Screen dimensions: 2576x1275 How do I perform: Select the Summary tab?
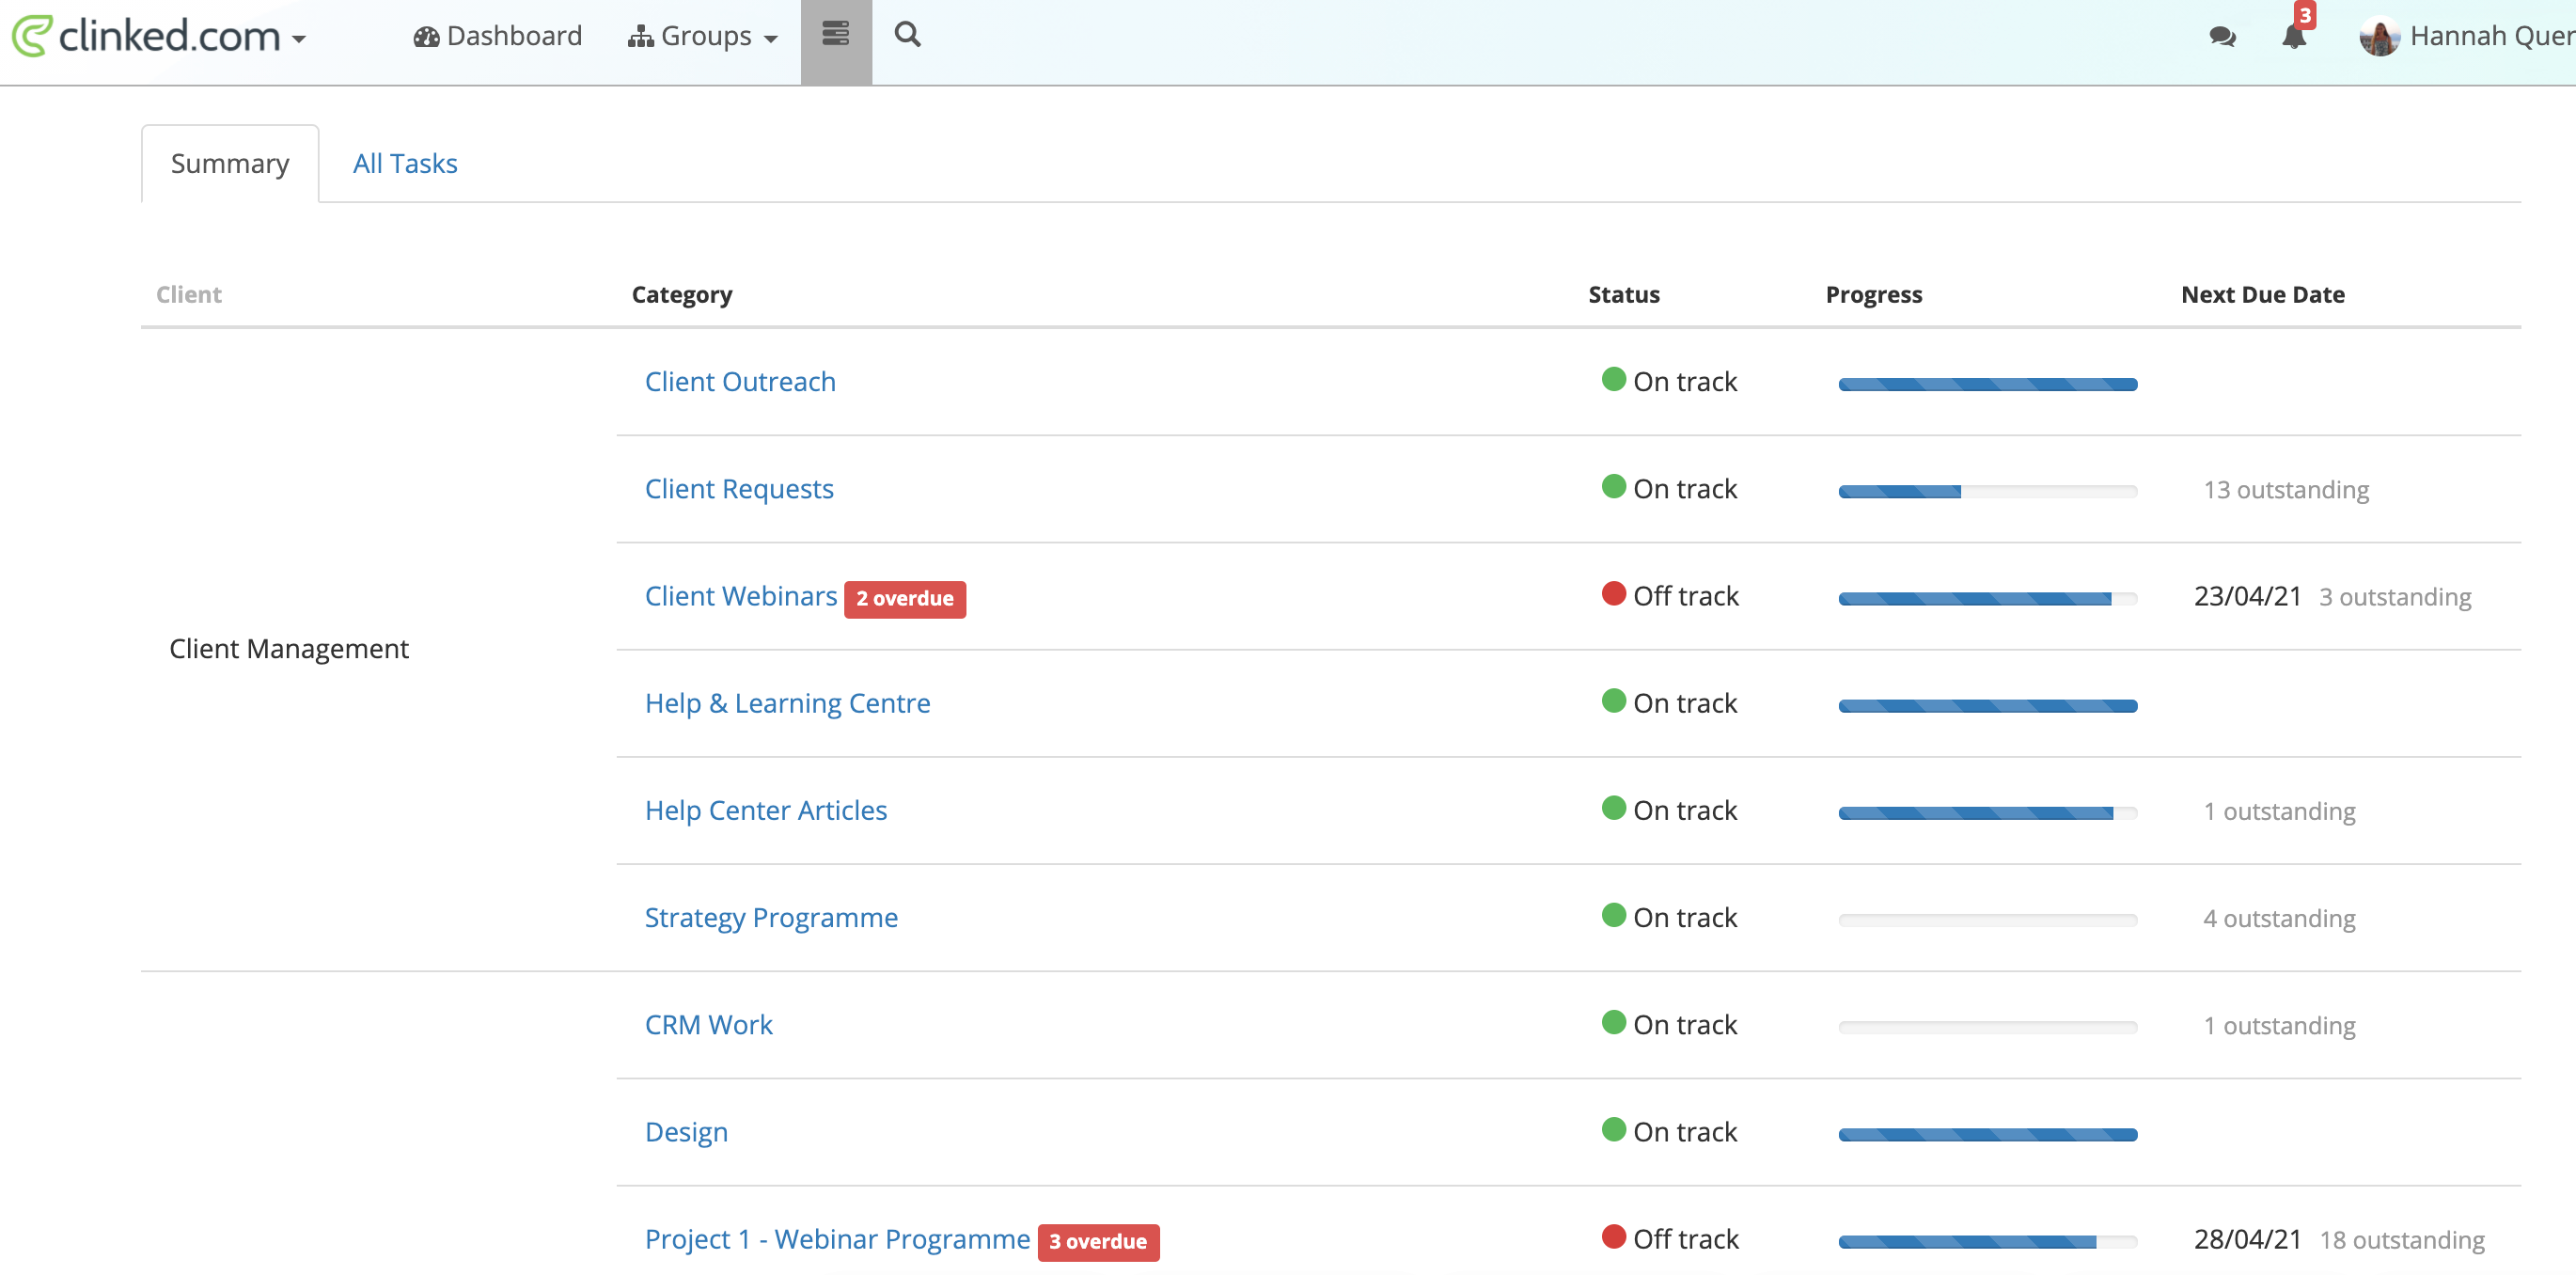pos(230,163)
